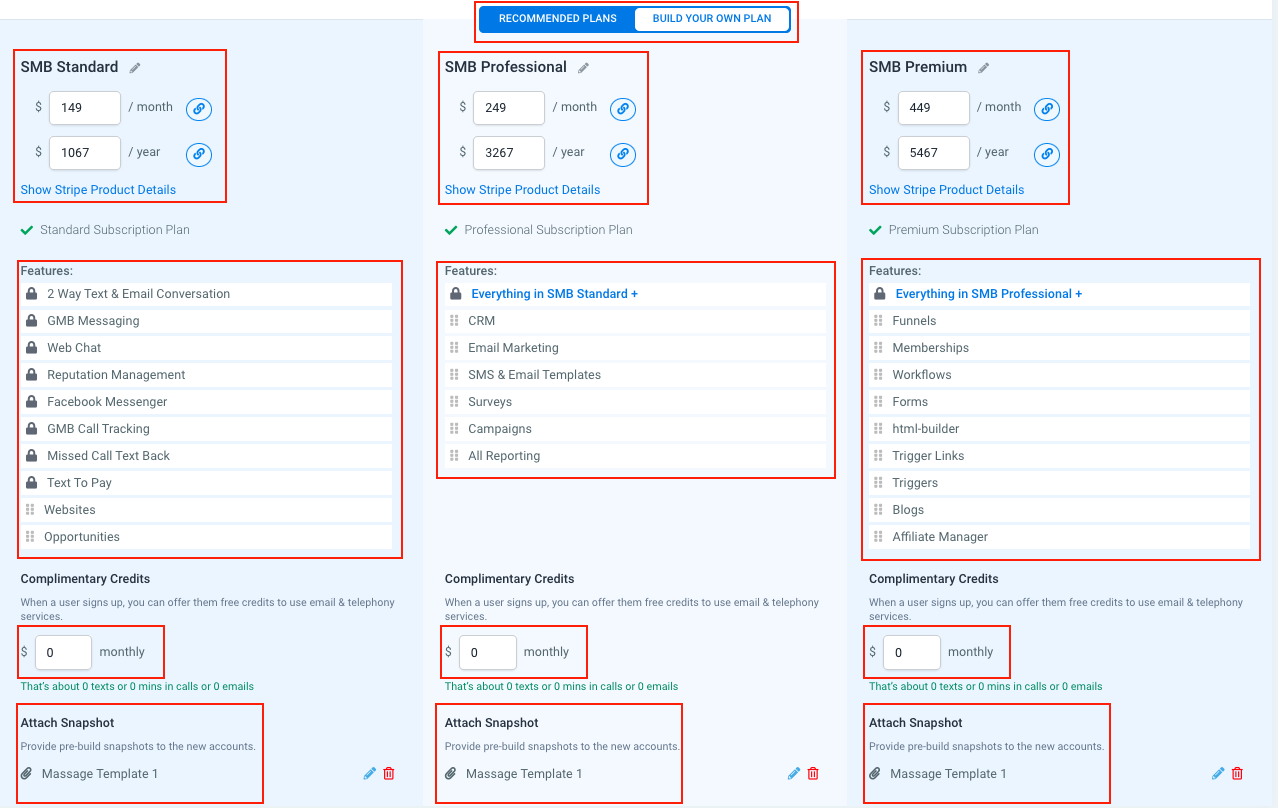This screenshot has height=808, width=1278.
Task: Click SMB Professional monthly price field 249
Action: click(509, 108)
